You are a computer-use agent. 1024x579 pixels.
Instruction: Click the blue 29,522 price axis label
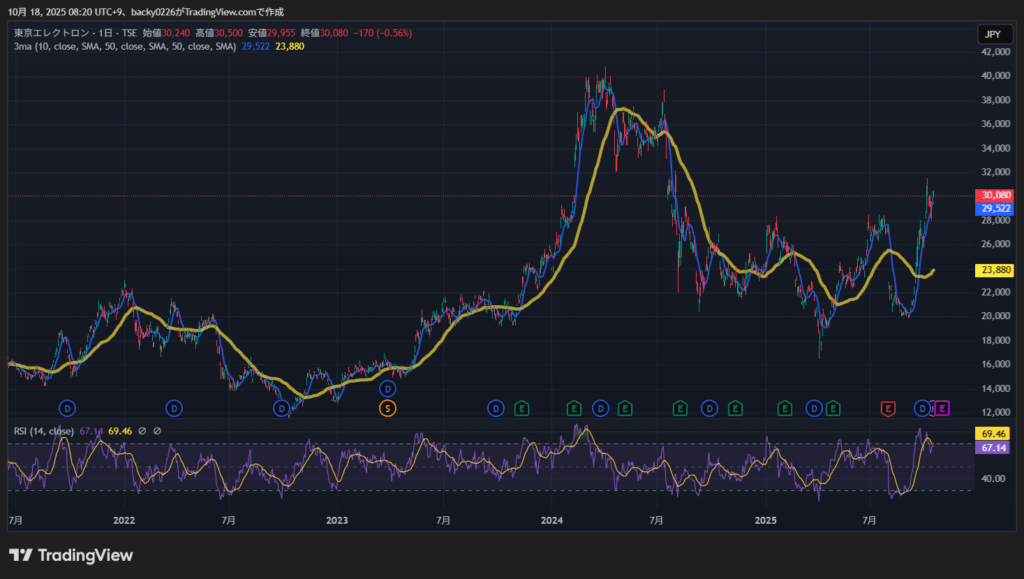point(996,209)
